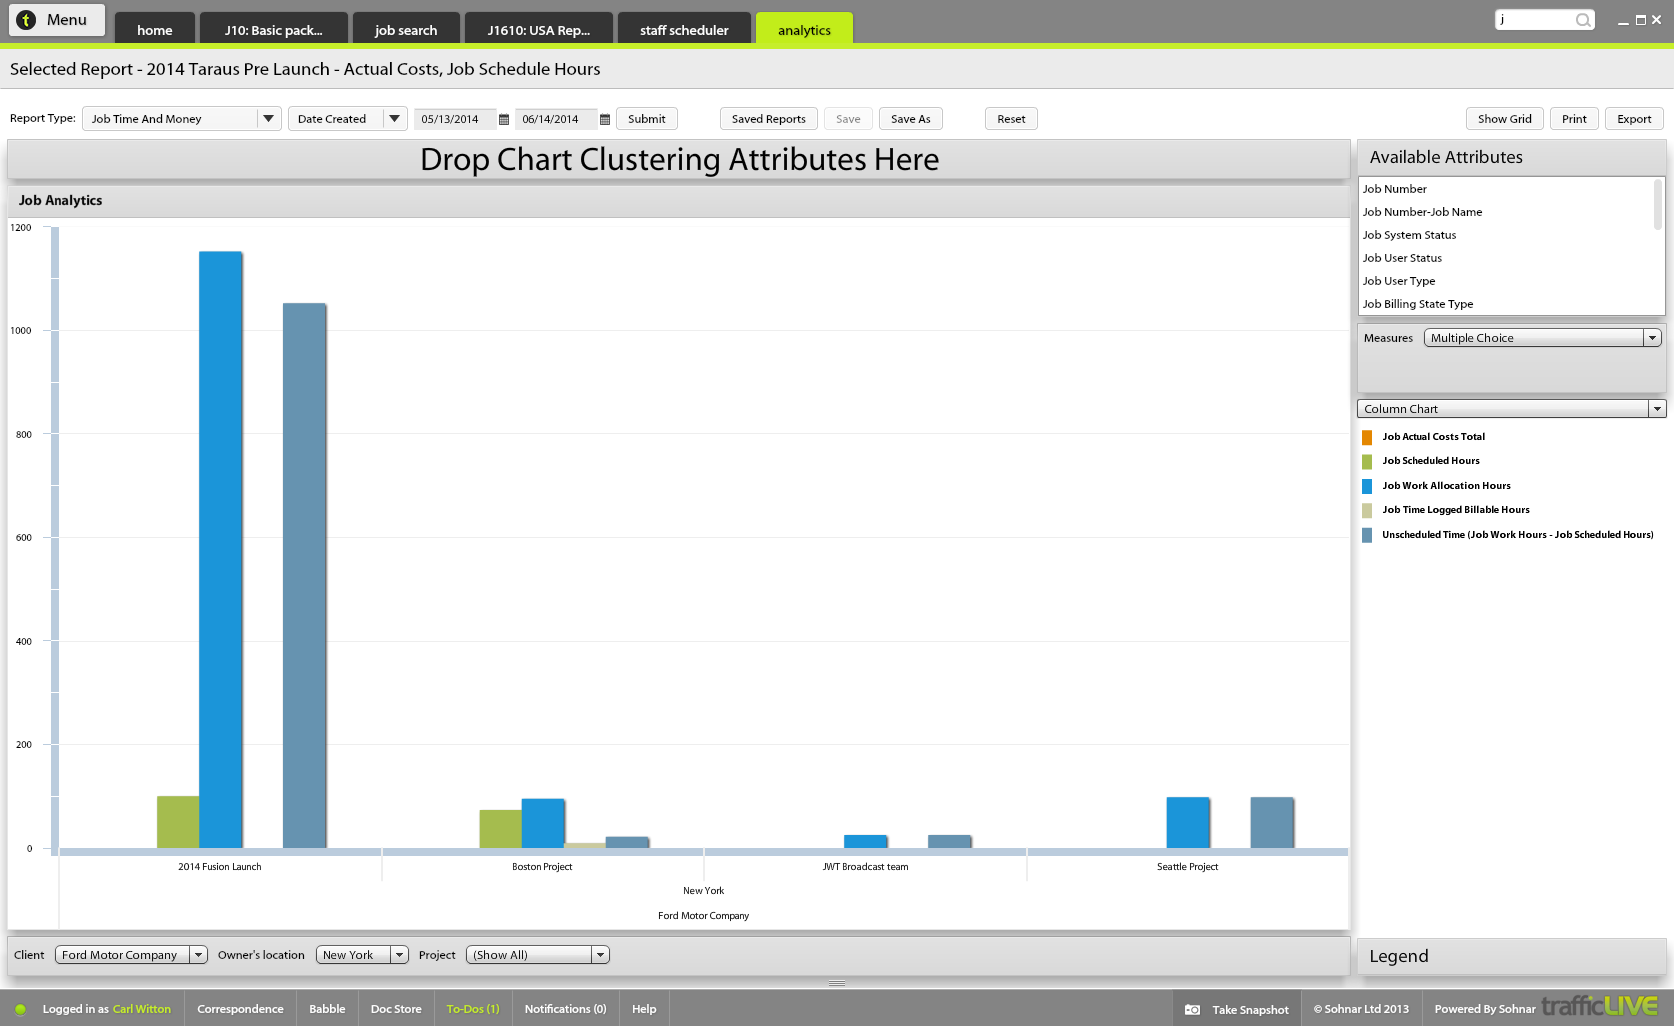Click the search magnifier icon
This screenshot has width=1674, height=1026.
click(x=1582, y=20)
